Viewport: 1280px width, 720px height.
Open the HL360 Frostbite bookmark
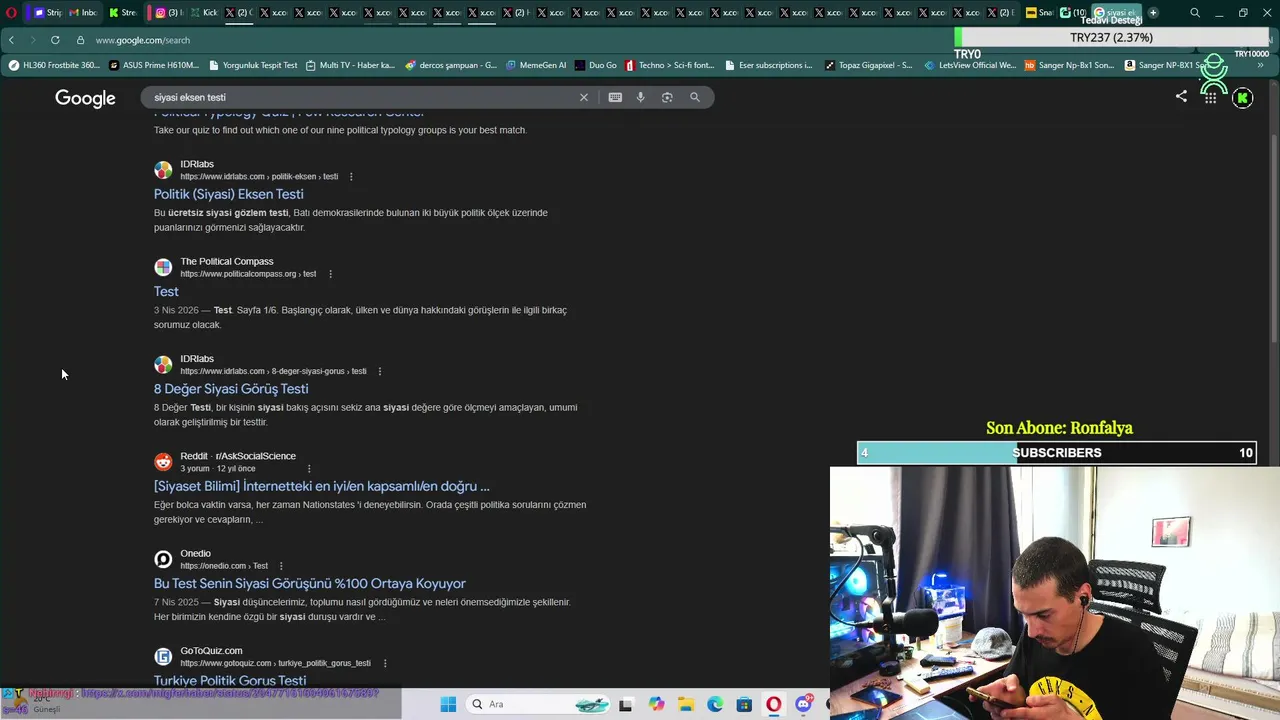54,65
